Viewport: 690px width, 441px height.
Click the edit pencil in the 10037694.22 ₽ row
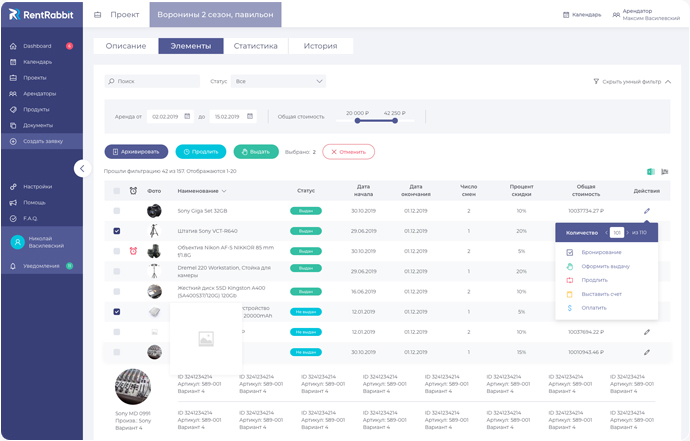646,332
